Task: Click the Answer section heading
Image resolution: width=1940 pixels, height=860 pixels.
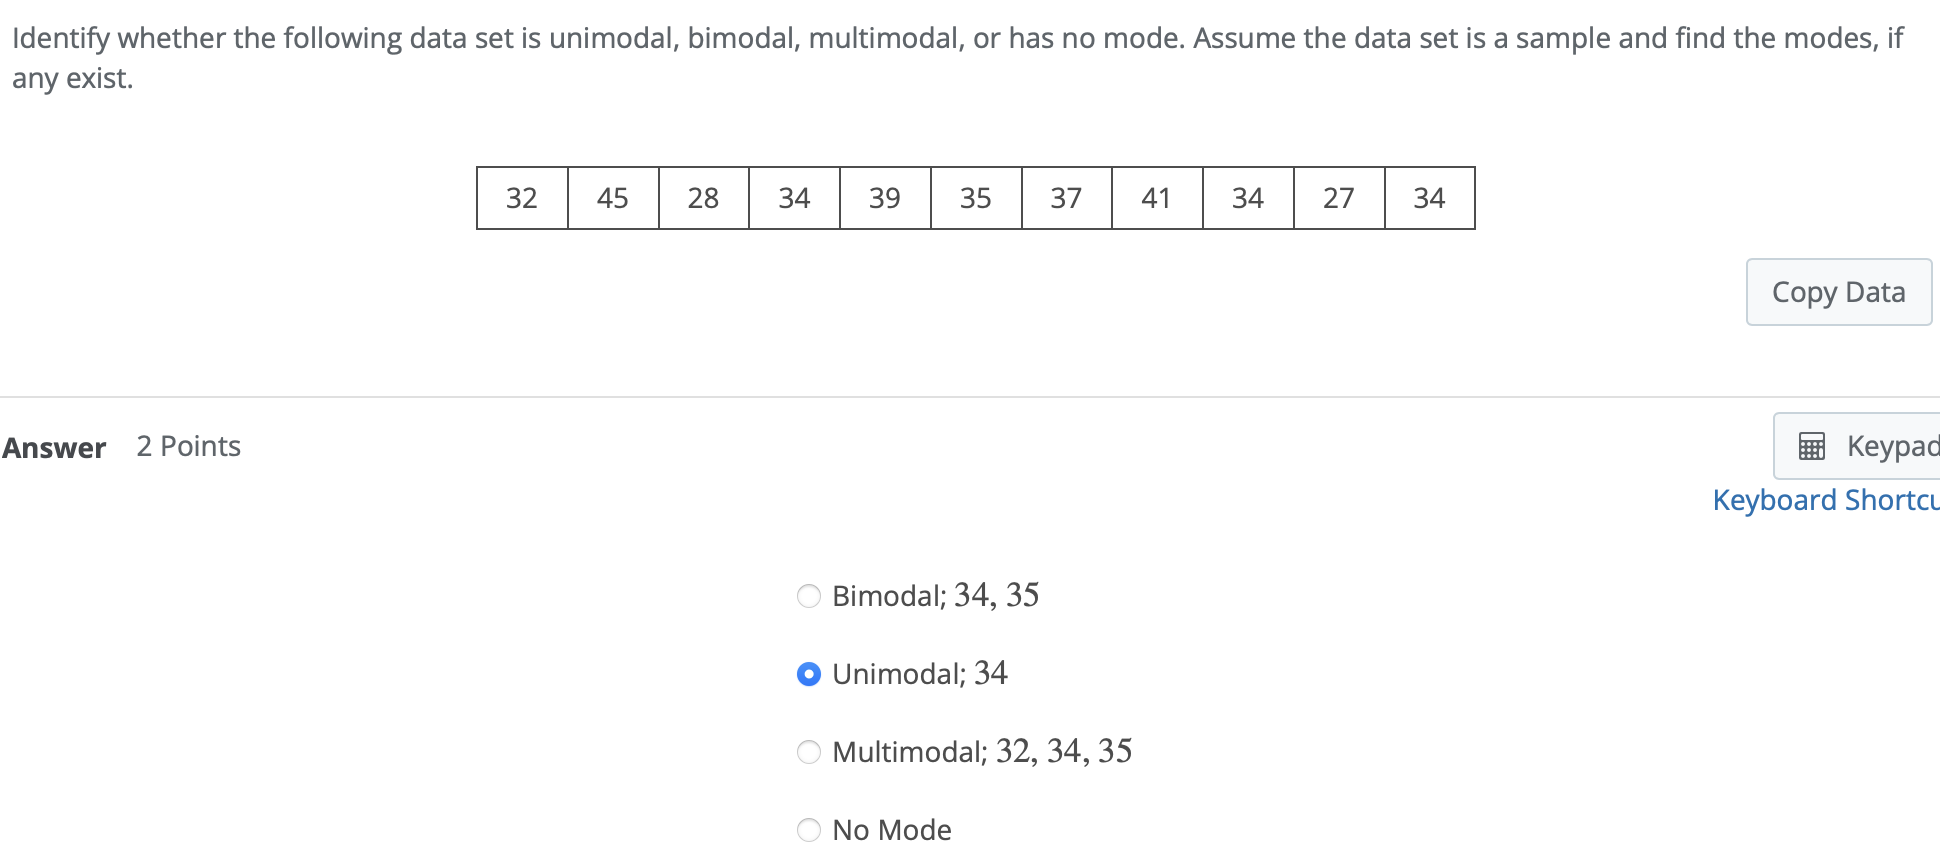Action: [55, 447]
